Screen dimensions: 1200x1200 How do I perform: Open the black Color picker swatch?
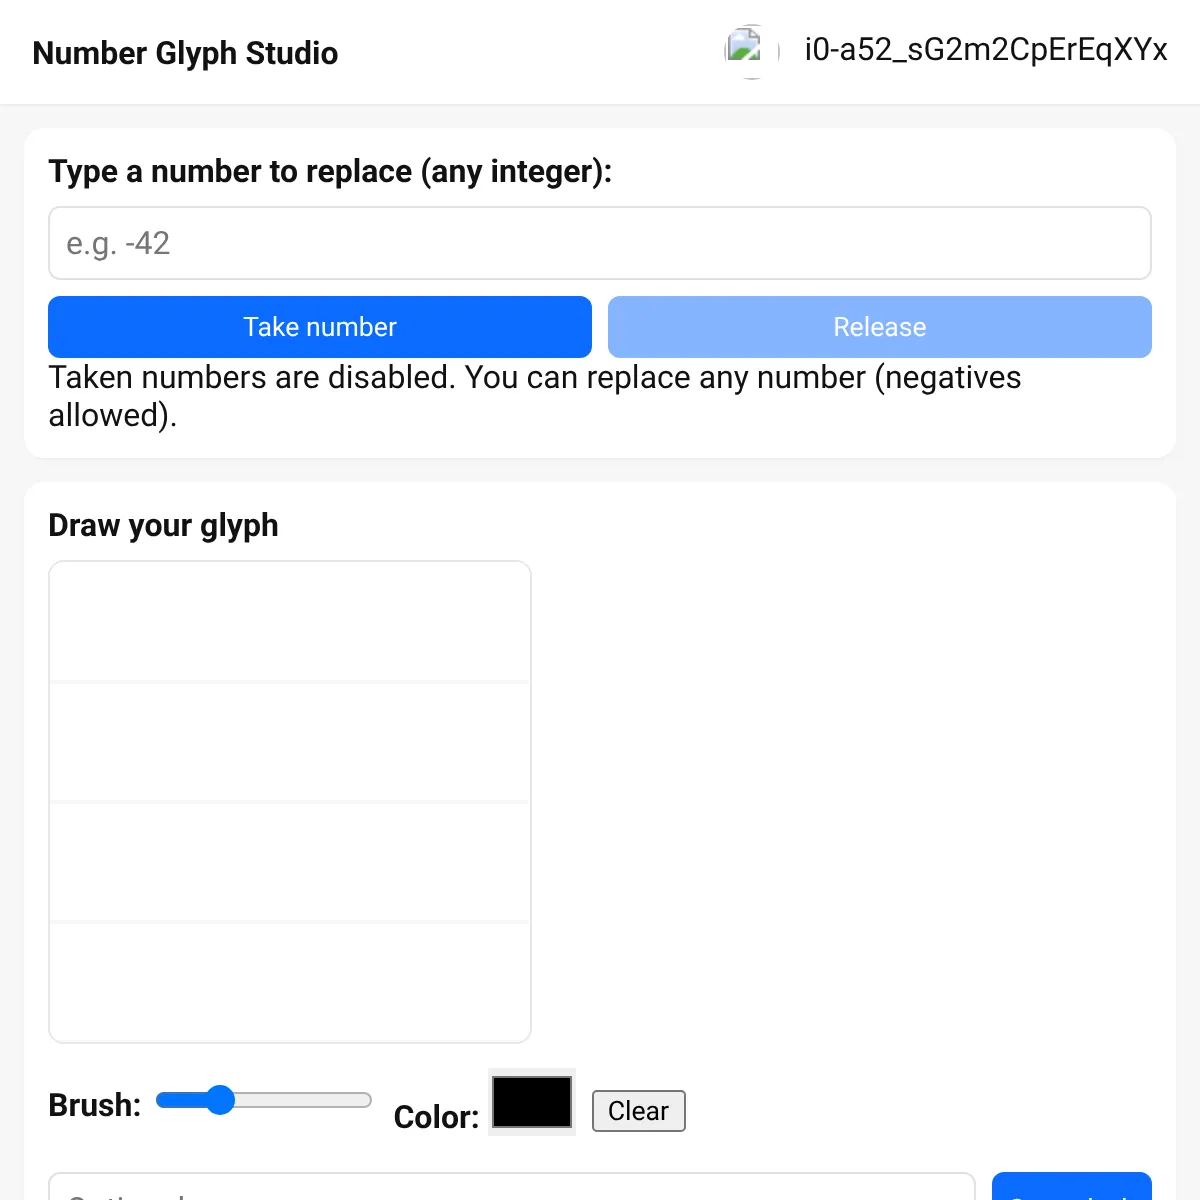[x=532, y=1102]
